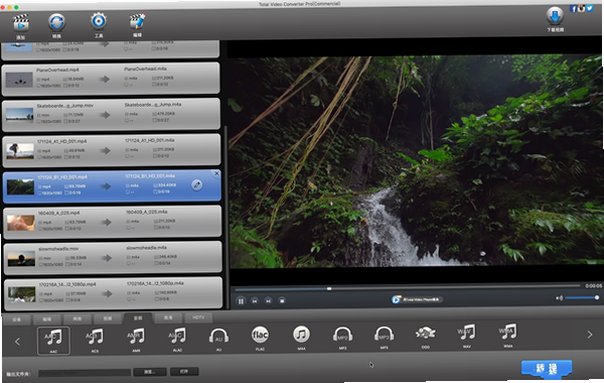Switch to the HDTV format tab
Image resolution: width=604 pixels, height=383 pixels.
198,318
